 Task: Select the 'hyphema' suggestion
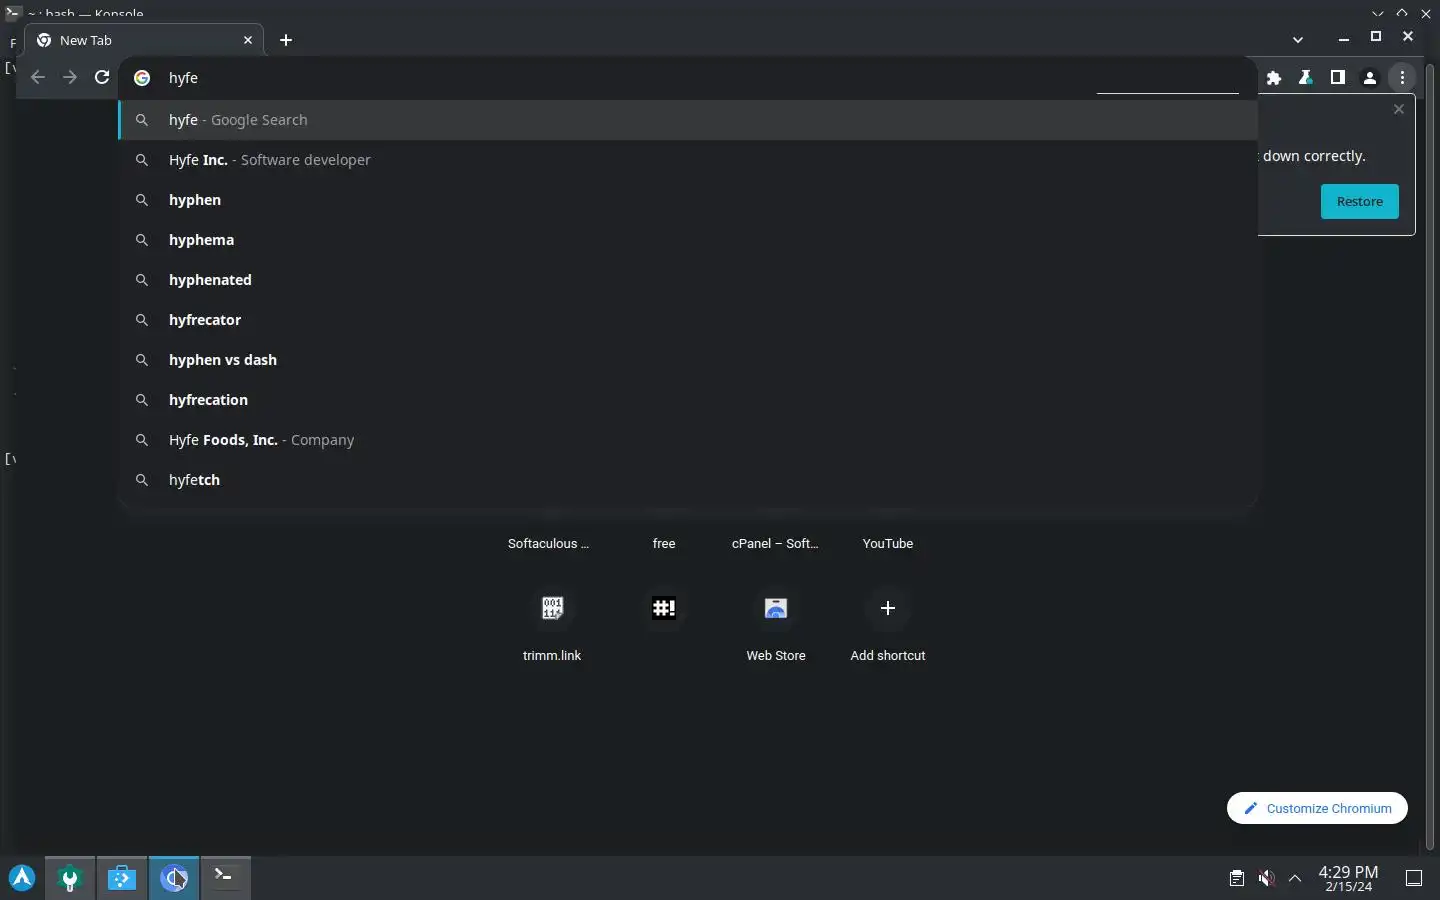click(x=688, y=240)
